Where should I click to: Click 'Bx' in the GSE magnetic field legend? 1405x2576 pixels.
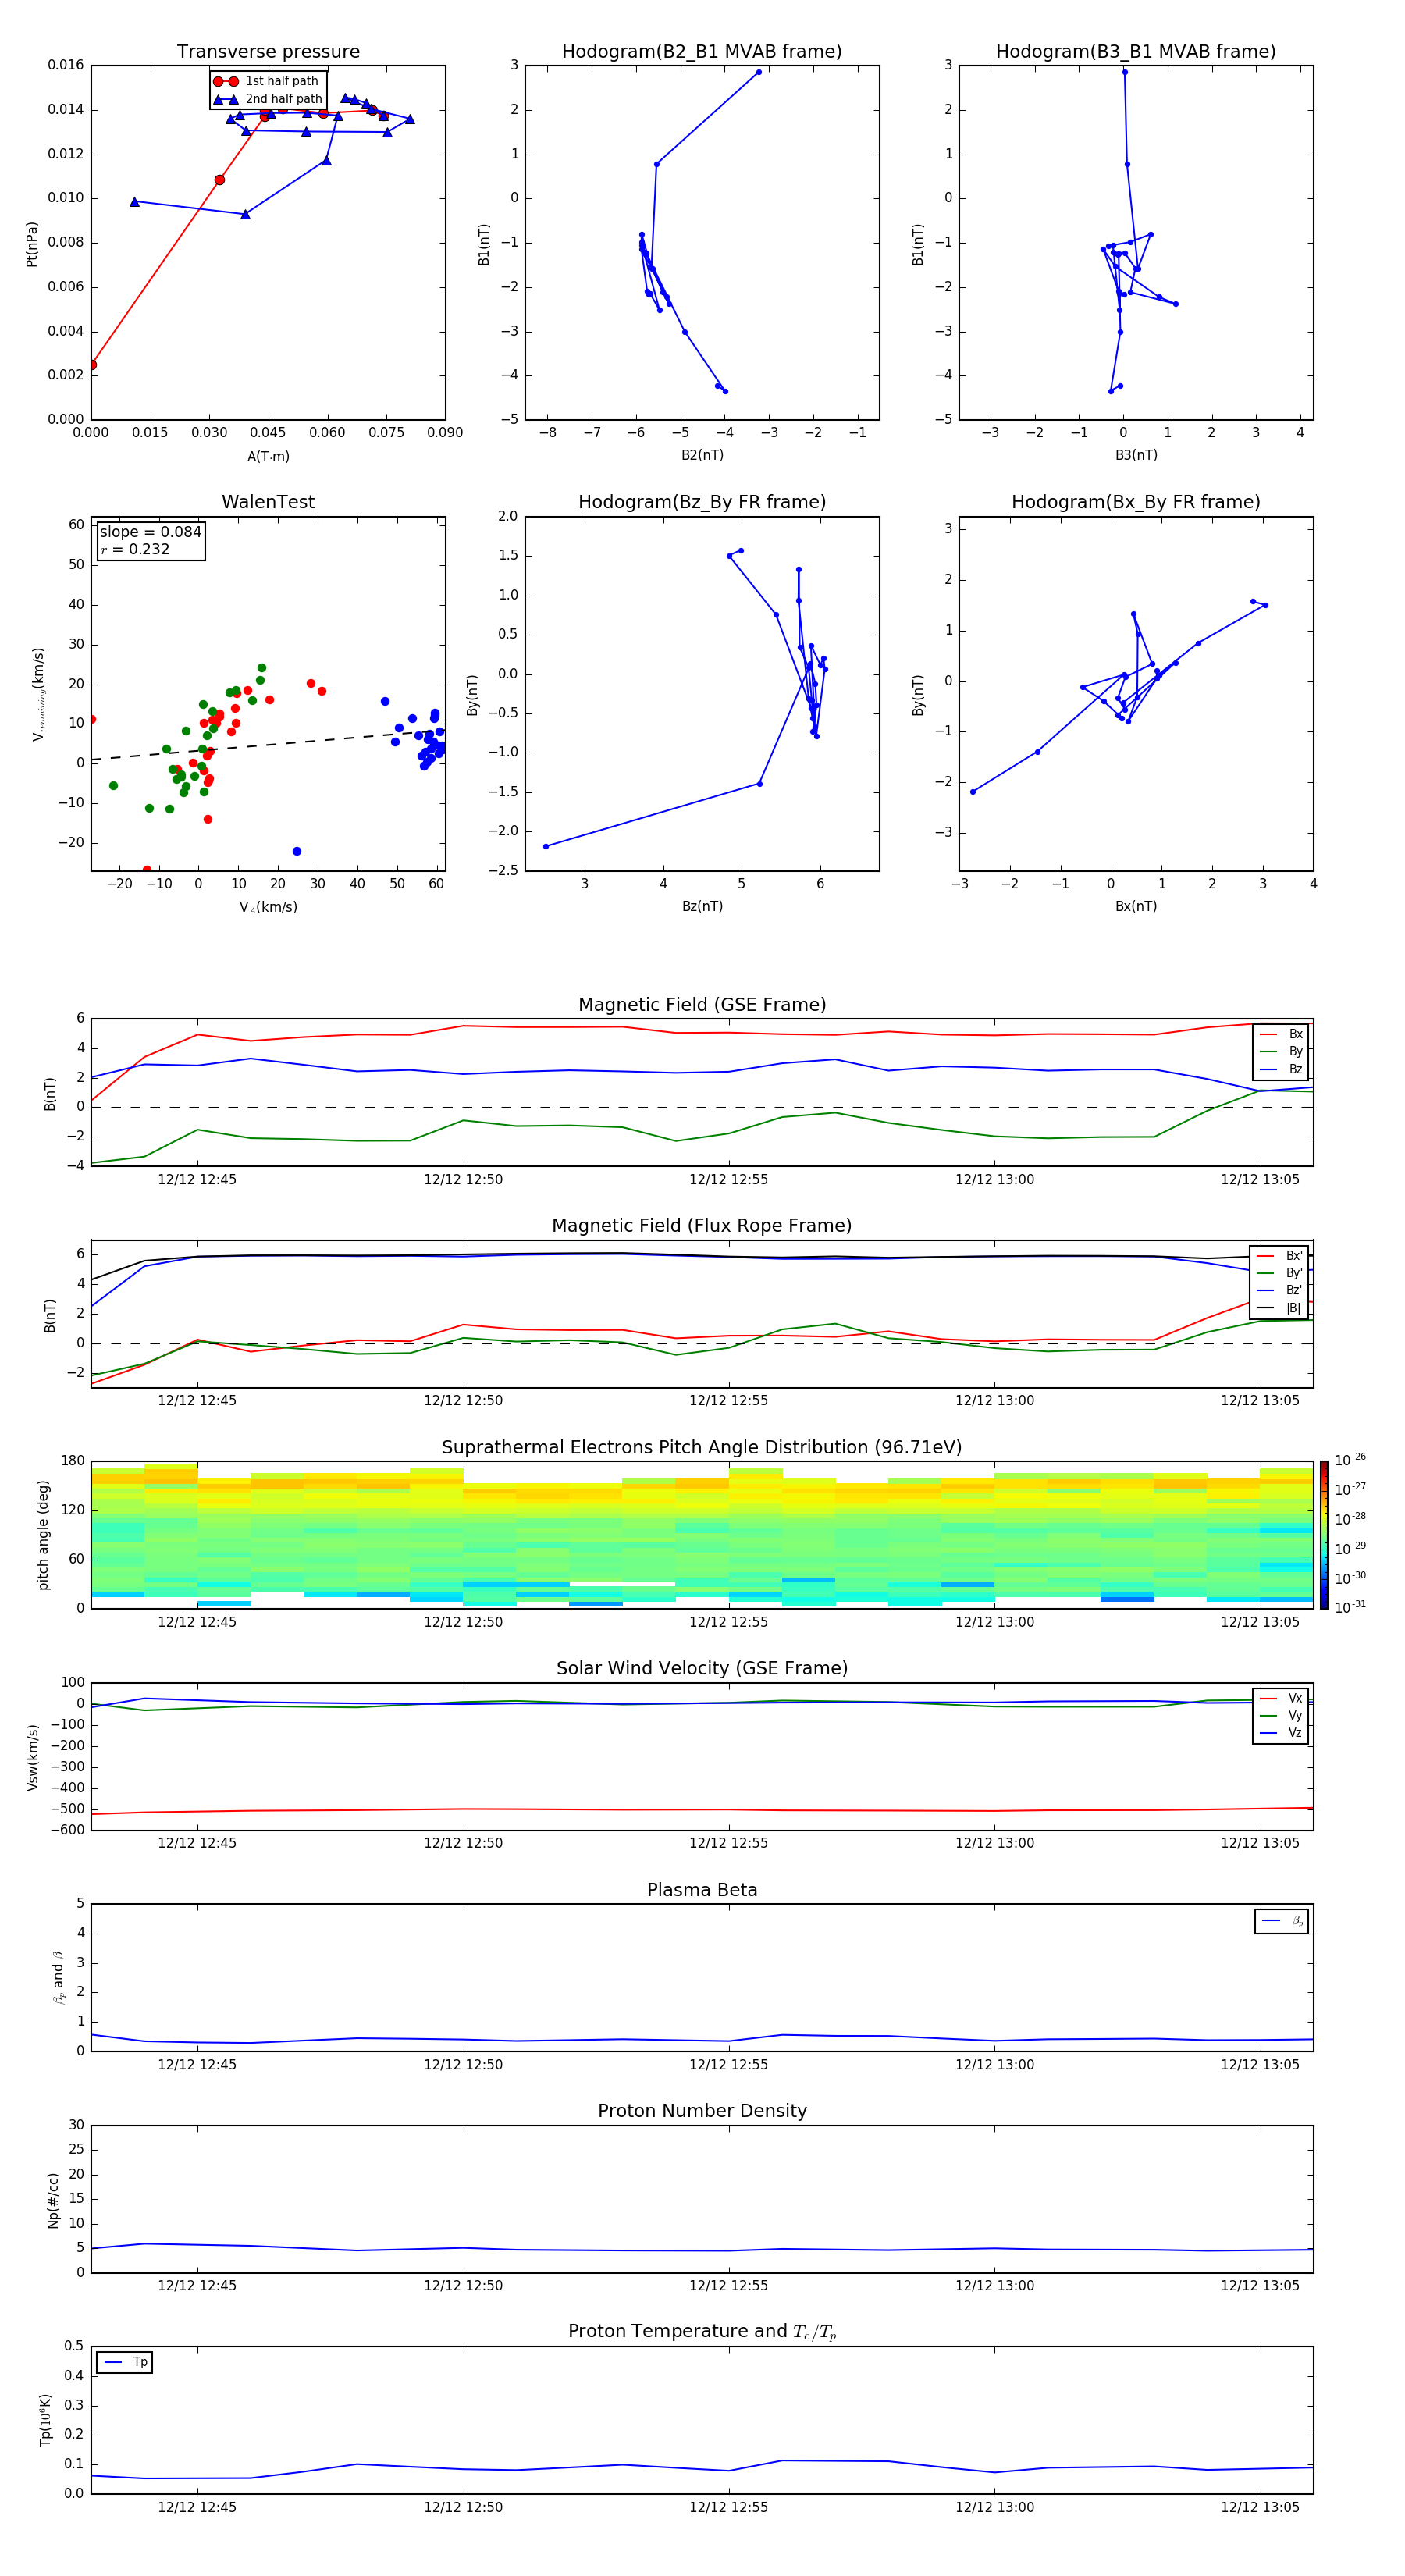(1282, 1034)
